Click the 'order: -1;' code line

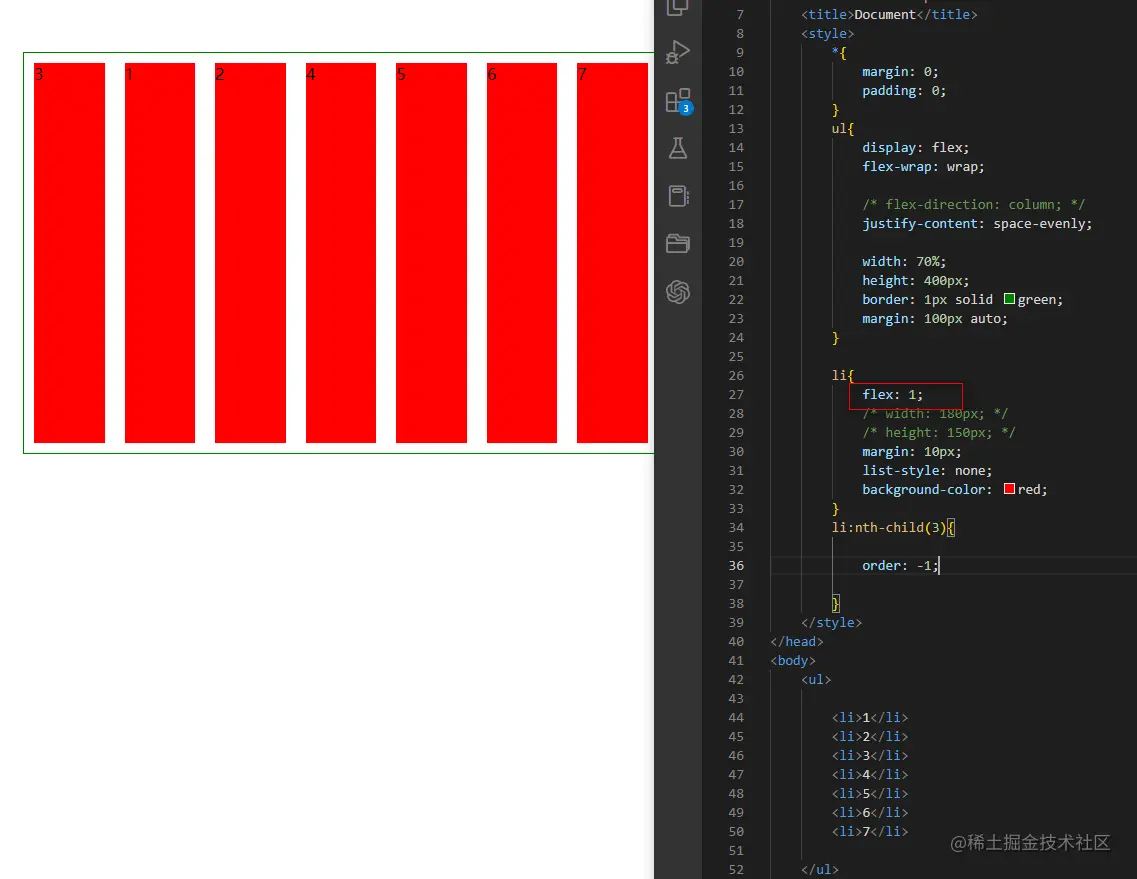(x=901, y=566)
